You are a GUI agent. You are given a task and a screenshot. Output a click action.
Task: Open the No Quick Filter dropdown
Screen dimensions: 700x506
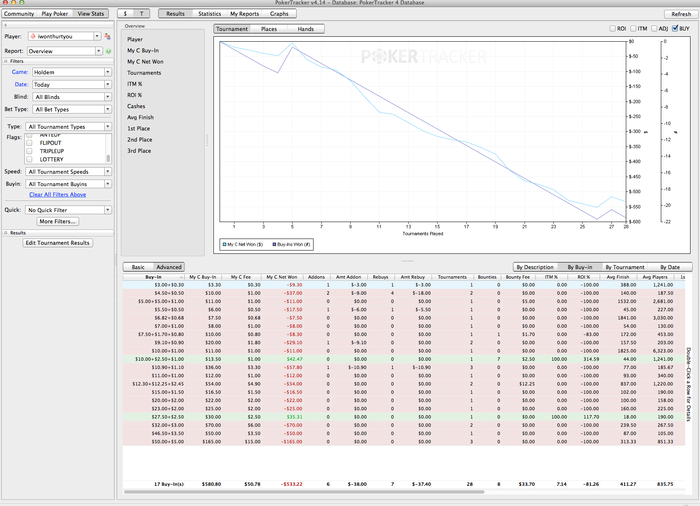(x=68, y=210)
